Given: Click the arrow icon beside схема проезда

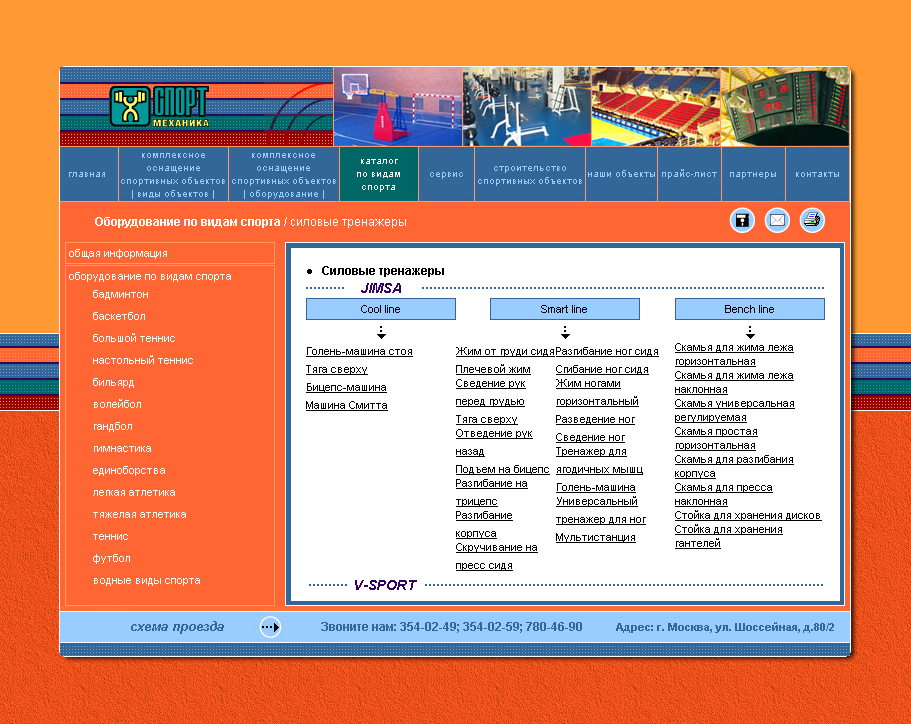Looking at the screenshot, I should tap(270, 627).
